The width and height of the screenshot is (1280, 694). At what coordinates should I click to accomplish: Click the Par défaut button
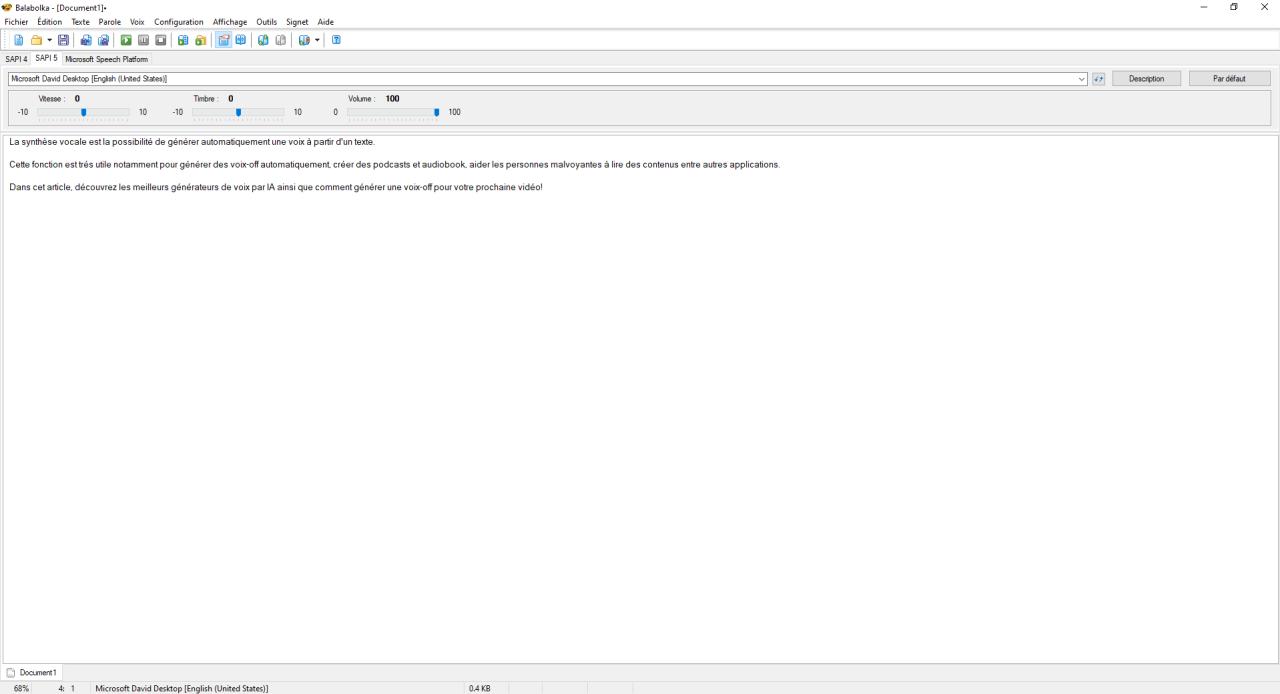(1229, 78)
